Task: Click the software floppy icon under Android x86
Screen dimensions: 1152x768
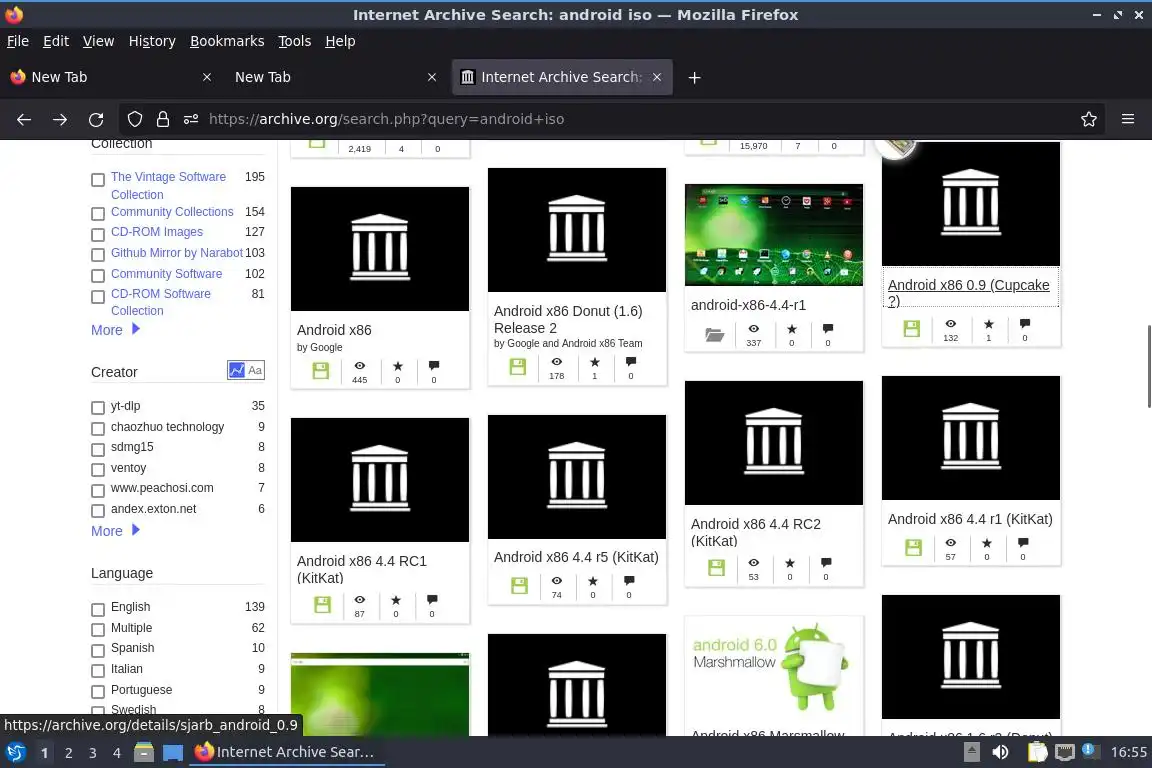Action: tap(321, 370)
